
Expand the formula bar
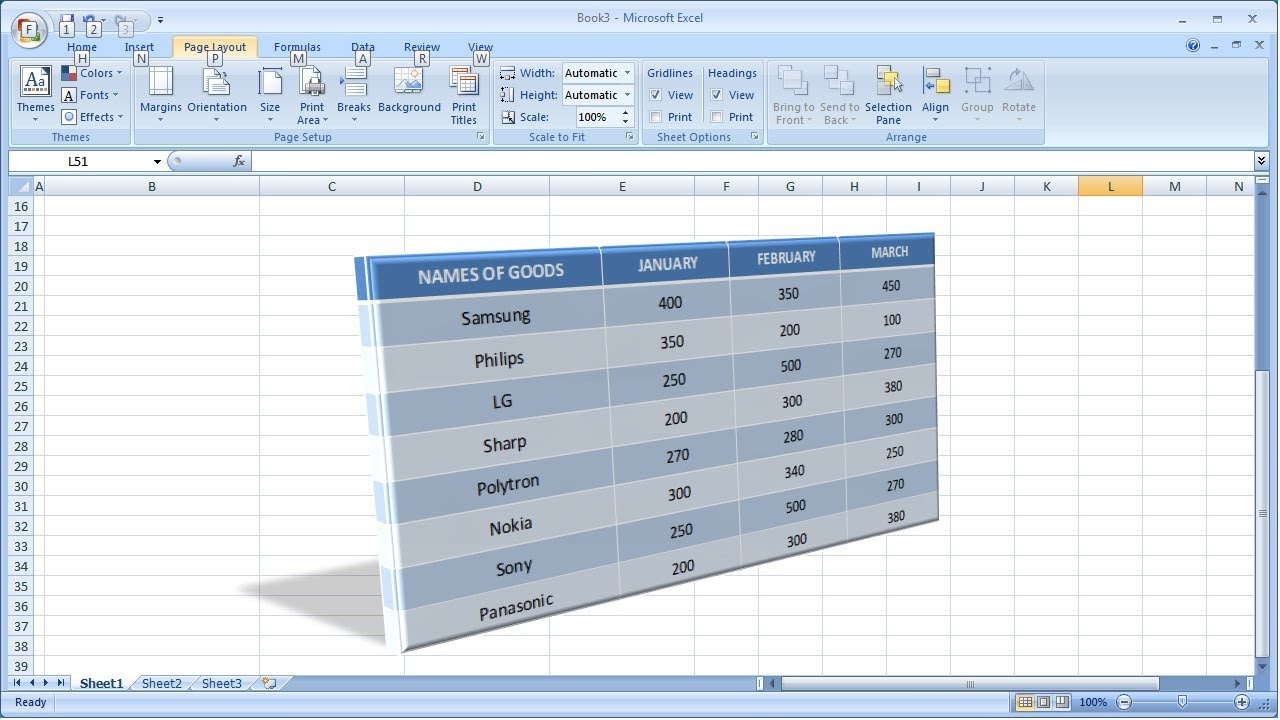coord(1261,161)
